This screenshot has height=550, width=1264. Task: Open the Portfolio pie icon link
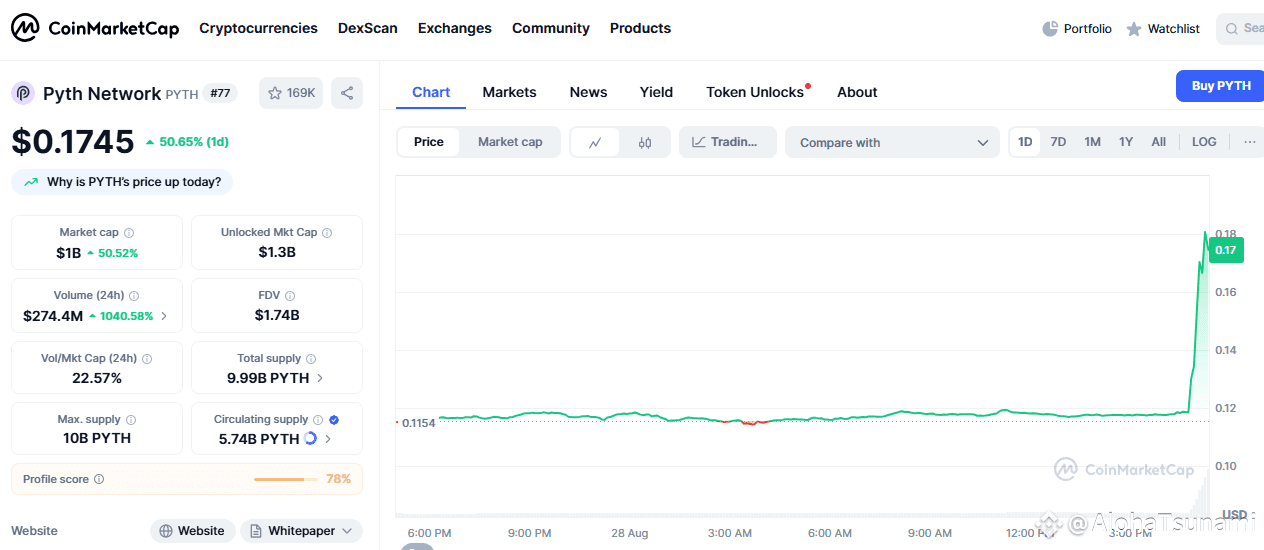[1076, 29]
